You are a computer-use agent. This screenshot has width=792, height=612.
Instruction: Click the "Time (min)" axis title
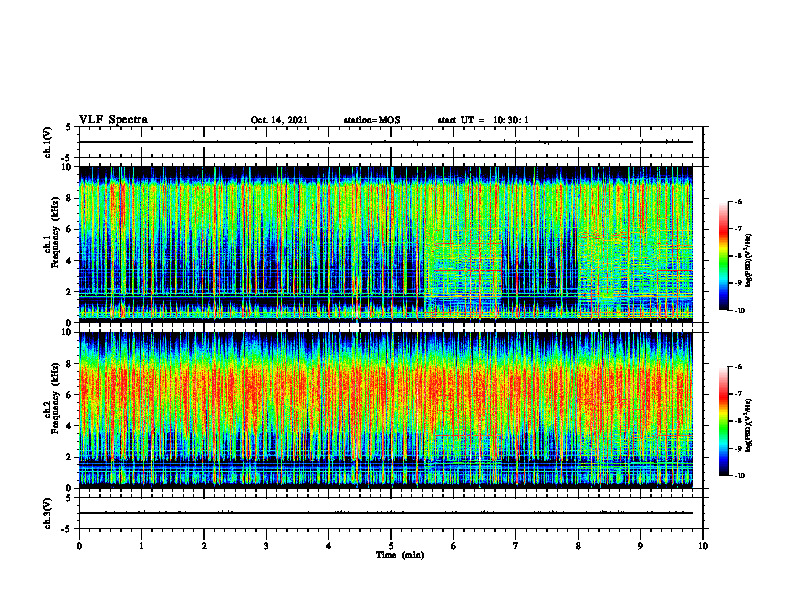400,555
